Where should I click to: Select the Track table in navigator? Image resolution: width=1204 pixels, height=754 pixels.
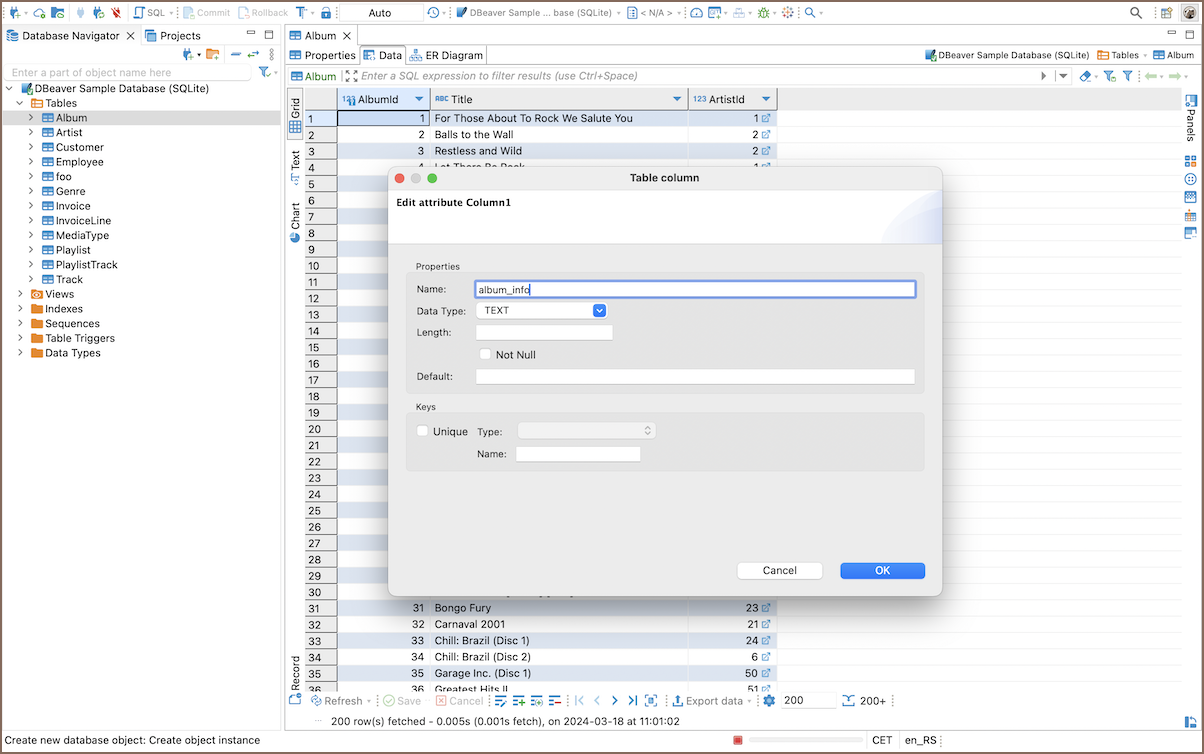69,279
